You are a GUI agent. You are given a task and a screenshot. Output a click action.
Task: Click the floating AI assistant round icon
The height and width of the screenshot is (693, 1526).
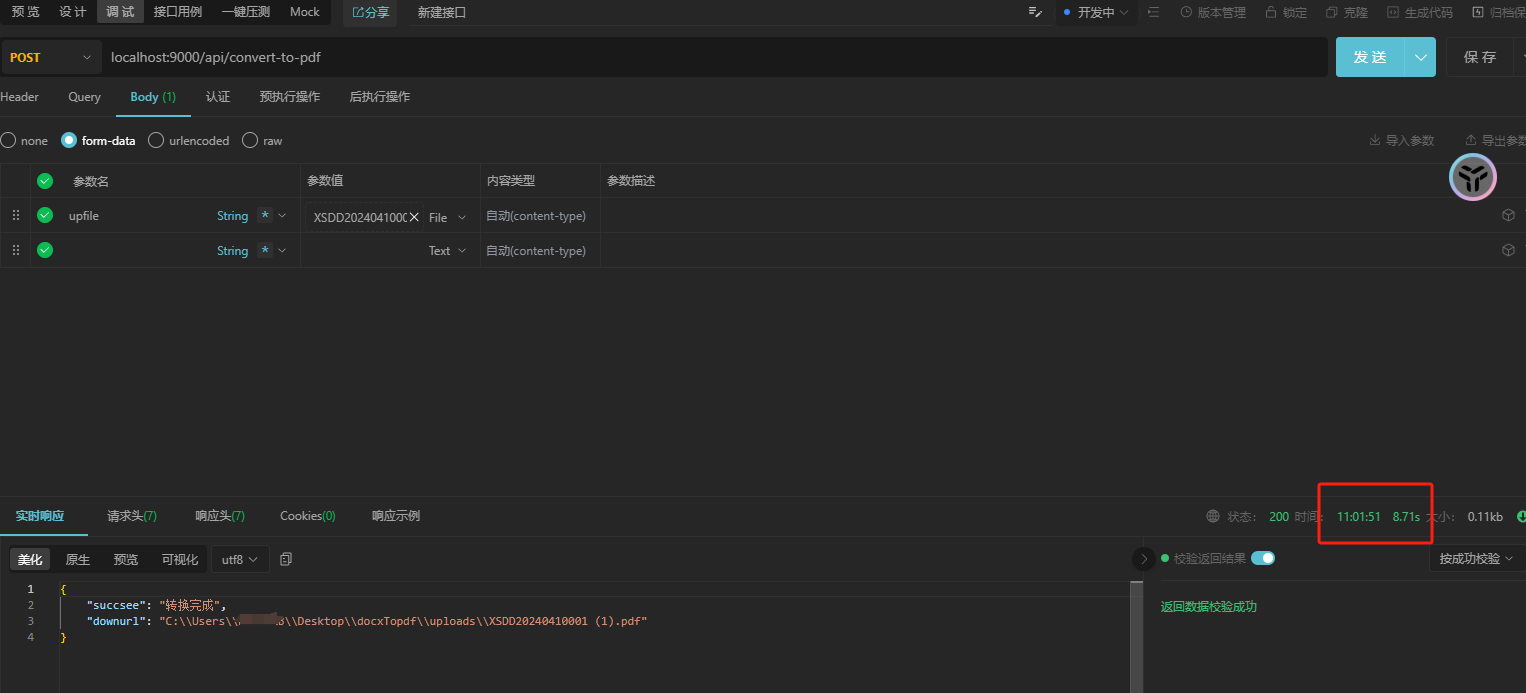point(1472,178)
